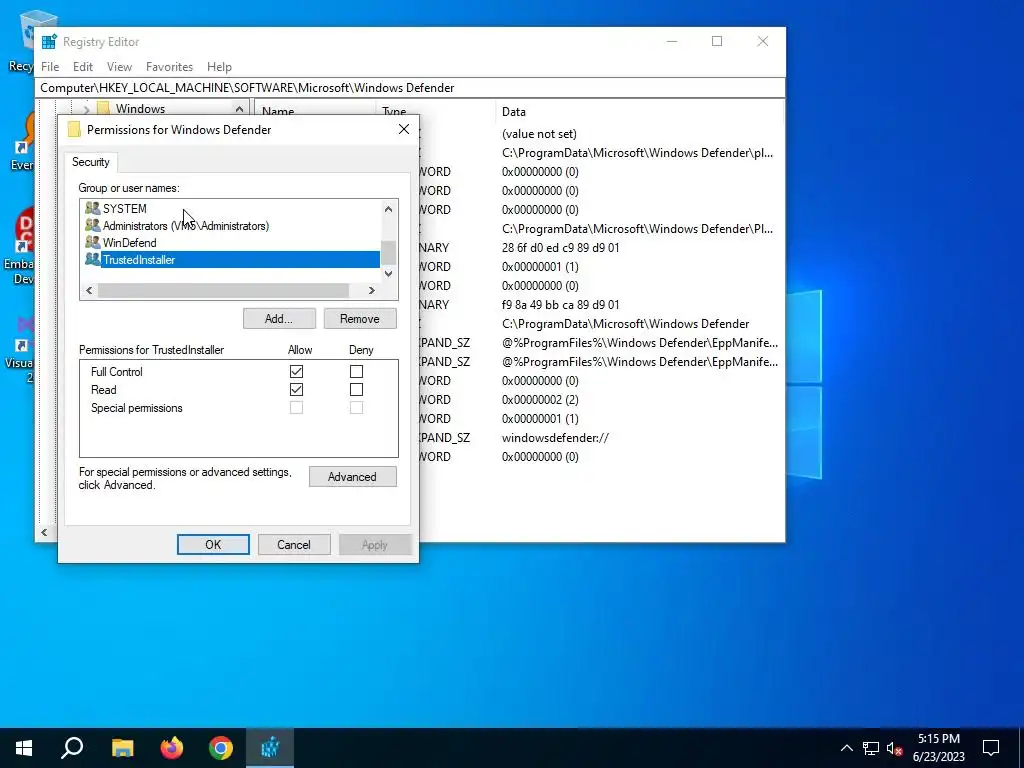This screenshot has width=1024, height=768.
Task: Click the Allow Special permissions checkbox
Action: click(296, 408)
